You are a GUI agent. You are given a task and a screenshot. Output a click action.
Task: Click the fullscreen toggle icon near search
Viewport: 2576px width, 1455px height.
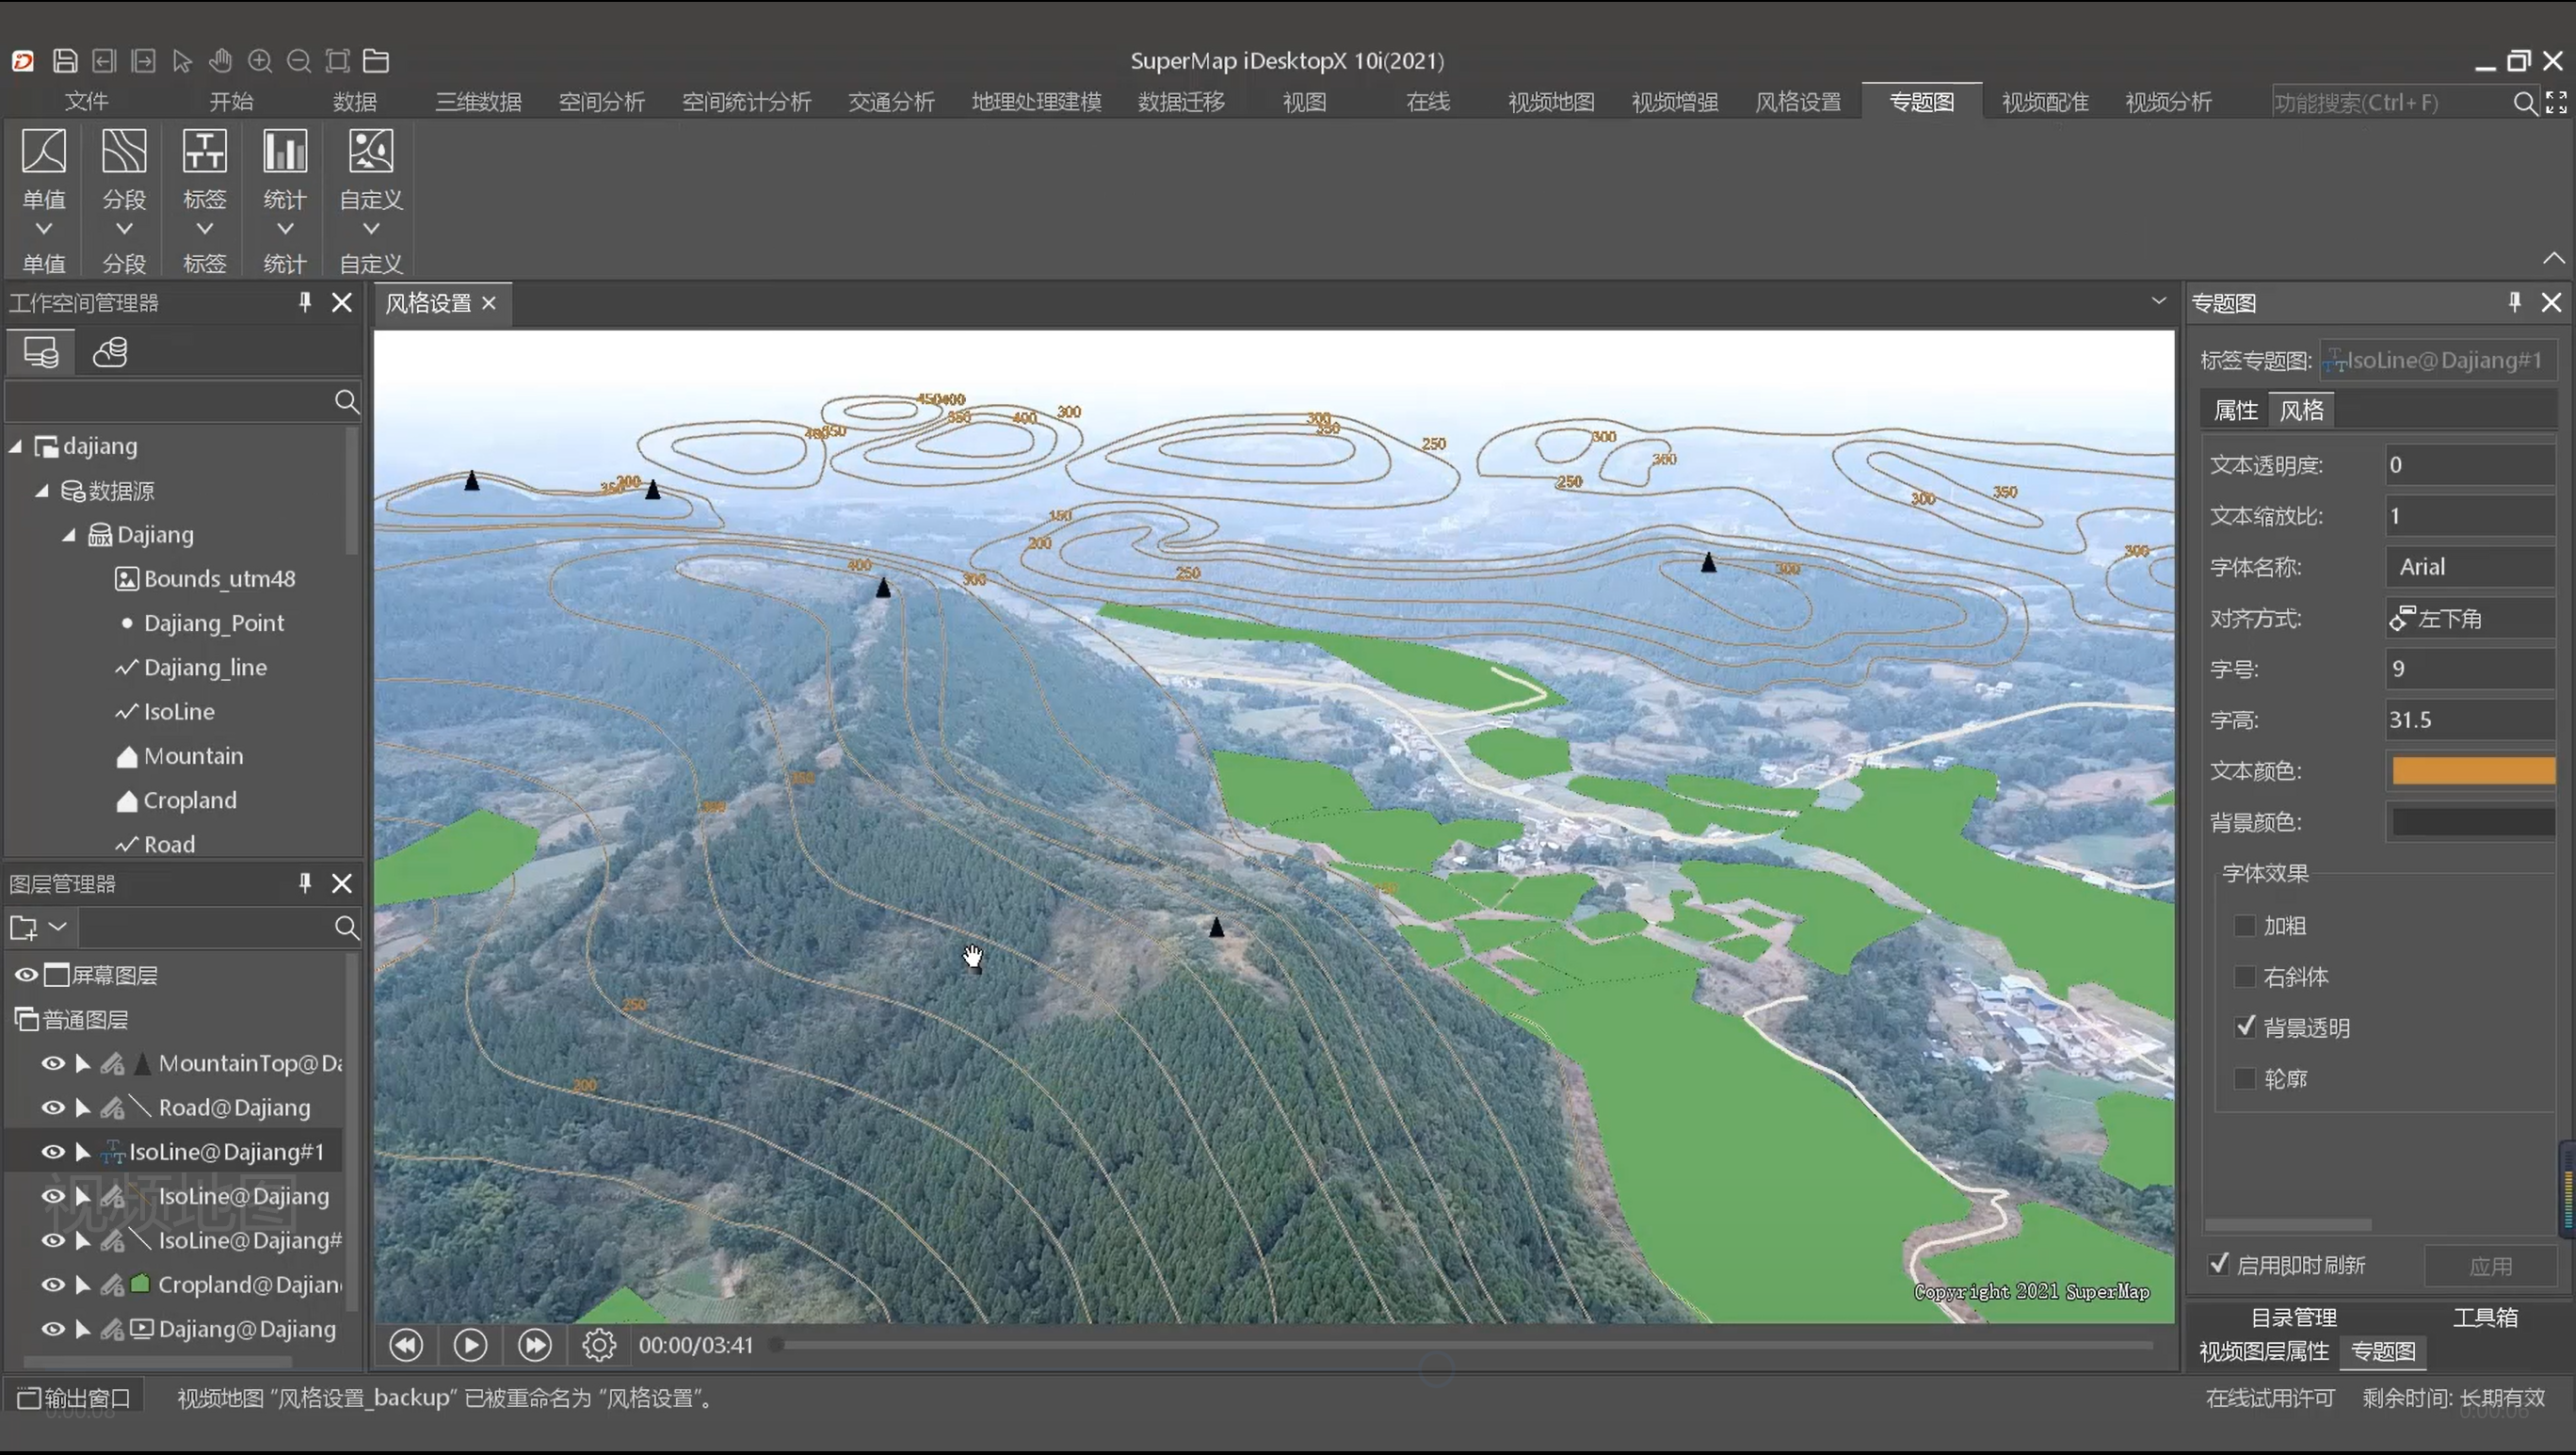click(x=2557, y=102)
